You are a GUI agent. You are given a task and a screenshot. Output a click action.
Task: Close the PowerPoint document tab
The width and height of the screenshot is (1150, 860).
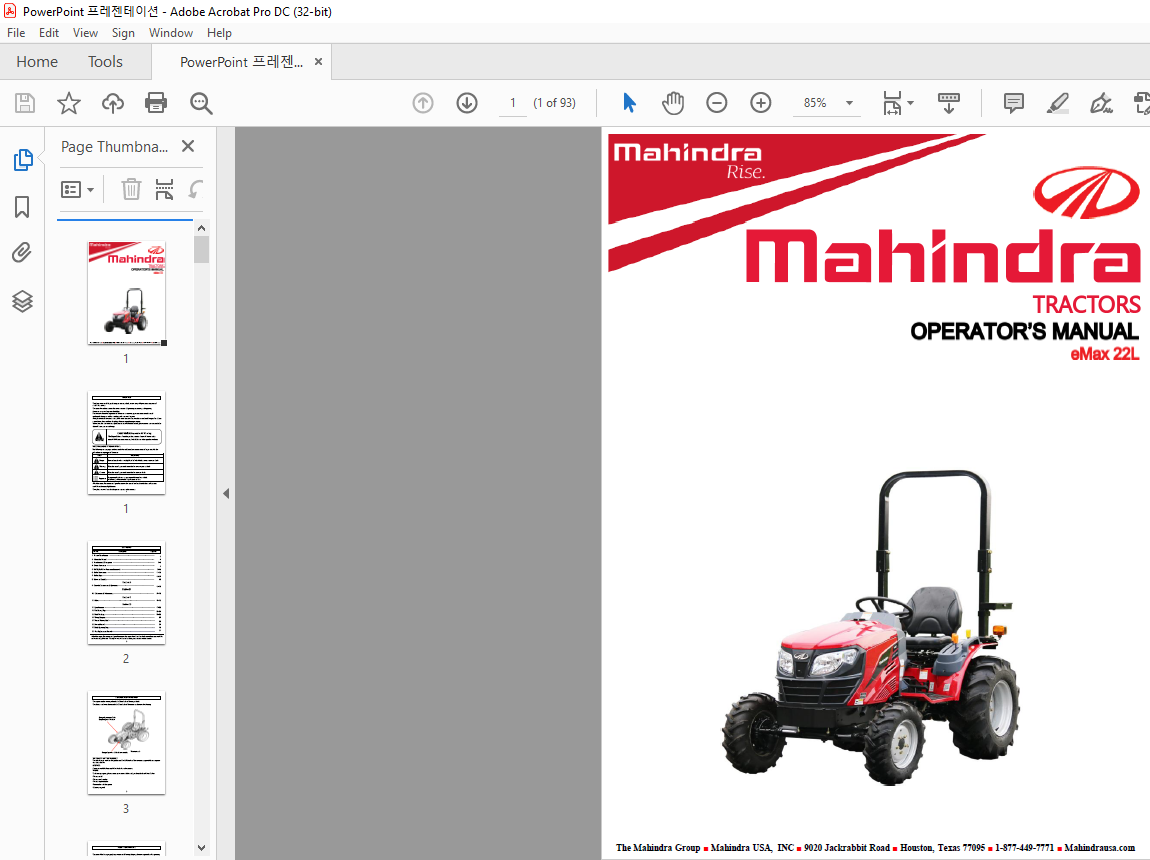318,62
